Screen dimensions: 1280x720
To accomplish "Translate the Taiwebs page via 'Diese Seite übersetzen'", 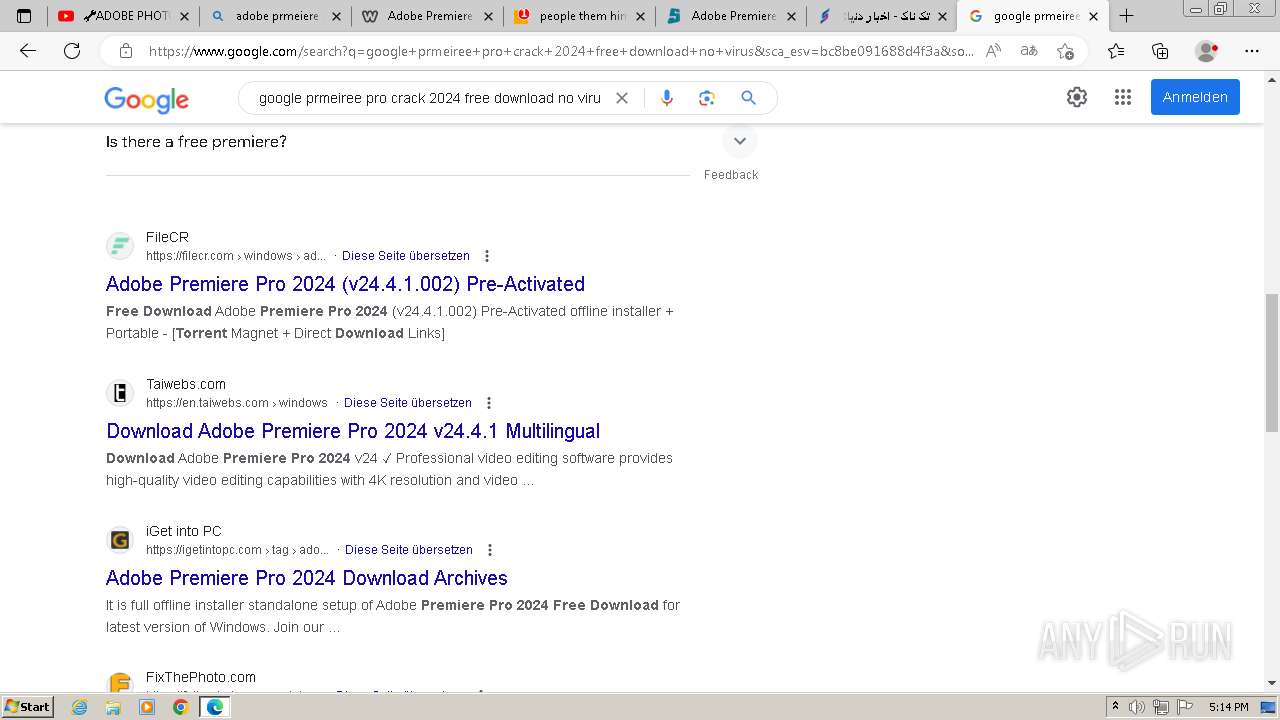I will (x=408, y=403).
